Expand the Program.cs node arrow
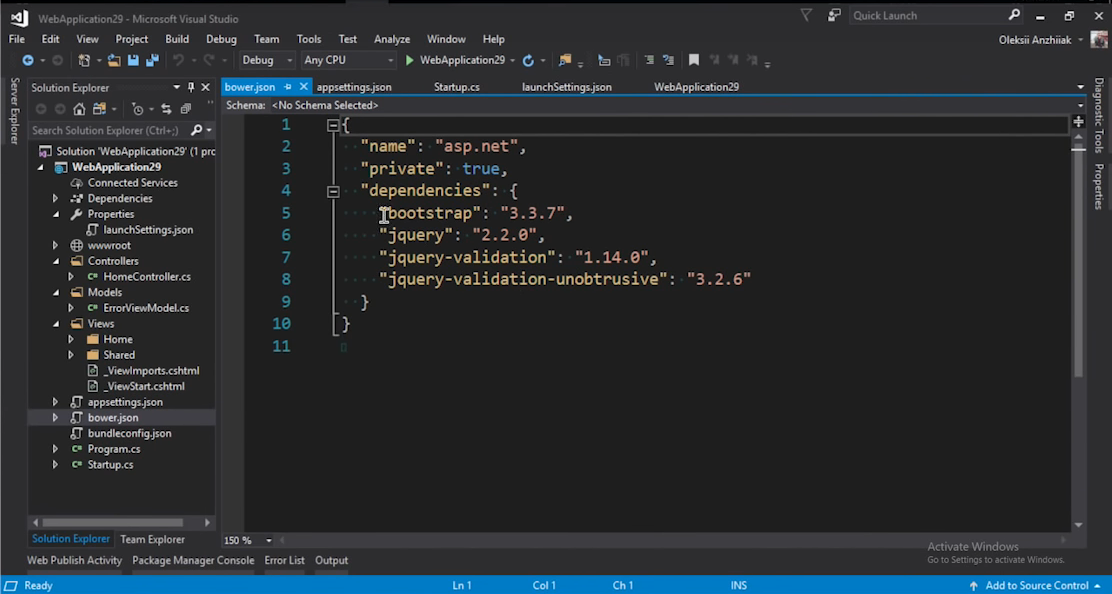The image size is (1112, 594). pyautogui.click(x=55, y=449)
